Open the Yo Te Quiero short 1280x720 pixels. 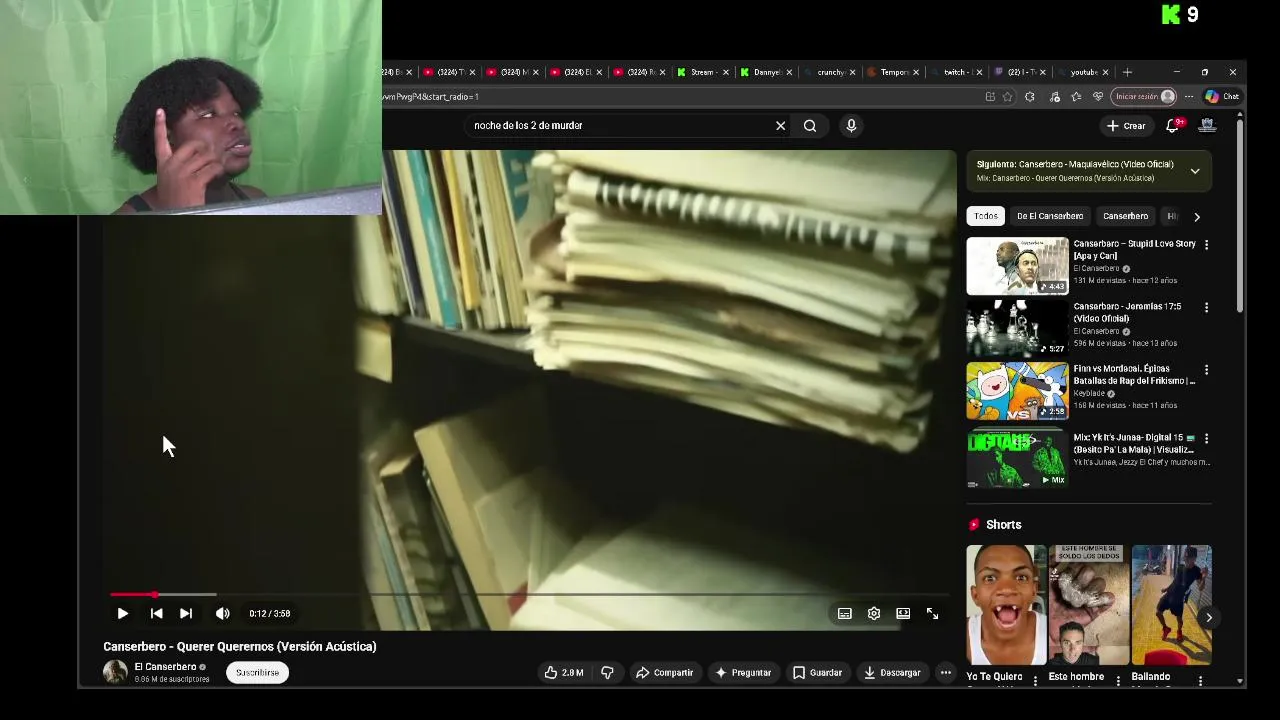tap(1006, 605)
